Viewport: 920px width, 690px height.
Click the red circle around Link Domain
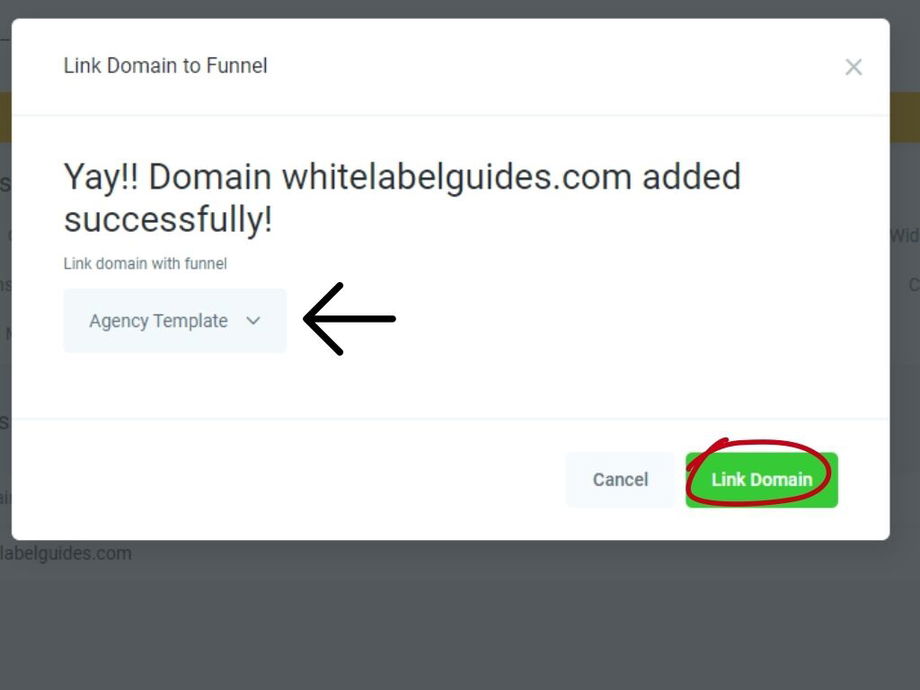click(x=758, y=472)
